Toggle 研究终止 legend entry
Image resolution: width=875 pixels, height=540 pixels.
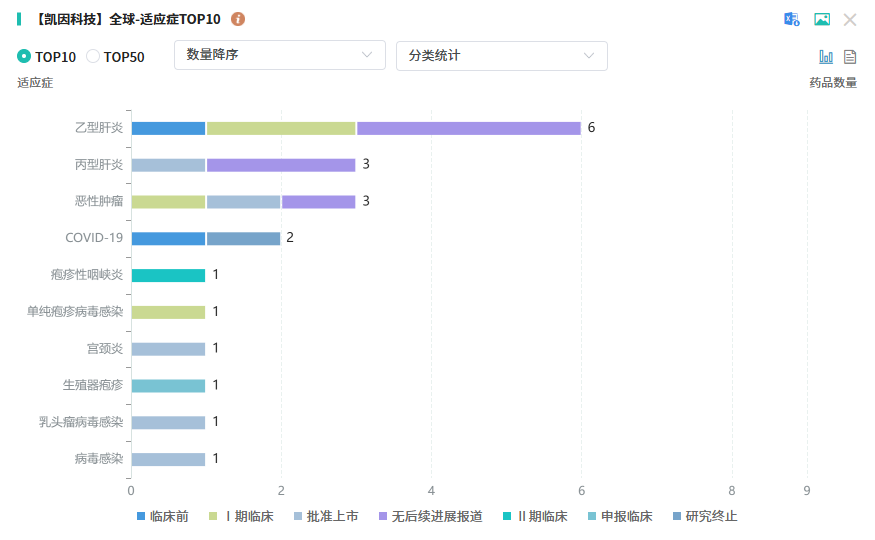705,516
